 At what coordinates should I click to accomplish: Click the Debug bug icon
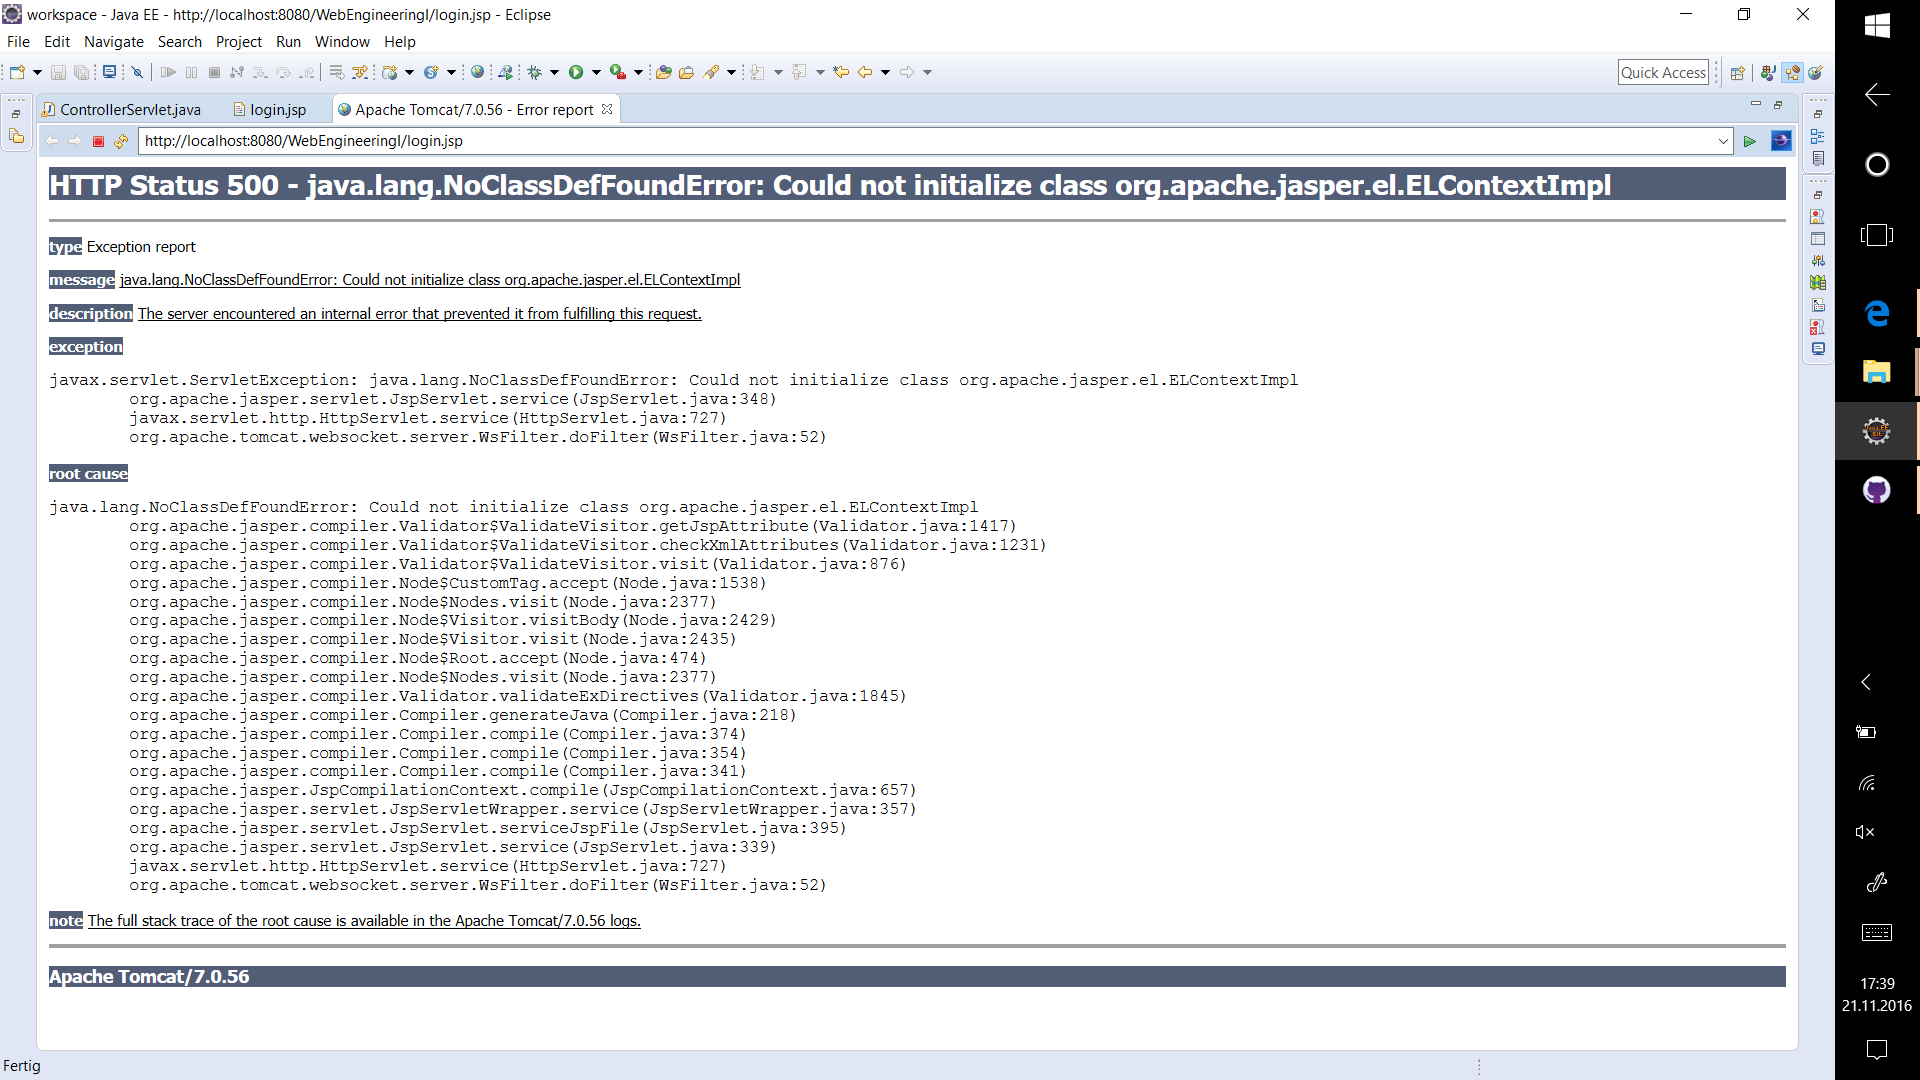(x=534, y=72)
